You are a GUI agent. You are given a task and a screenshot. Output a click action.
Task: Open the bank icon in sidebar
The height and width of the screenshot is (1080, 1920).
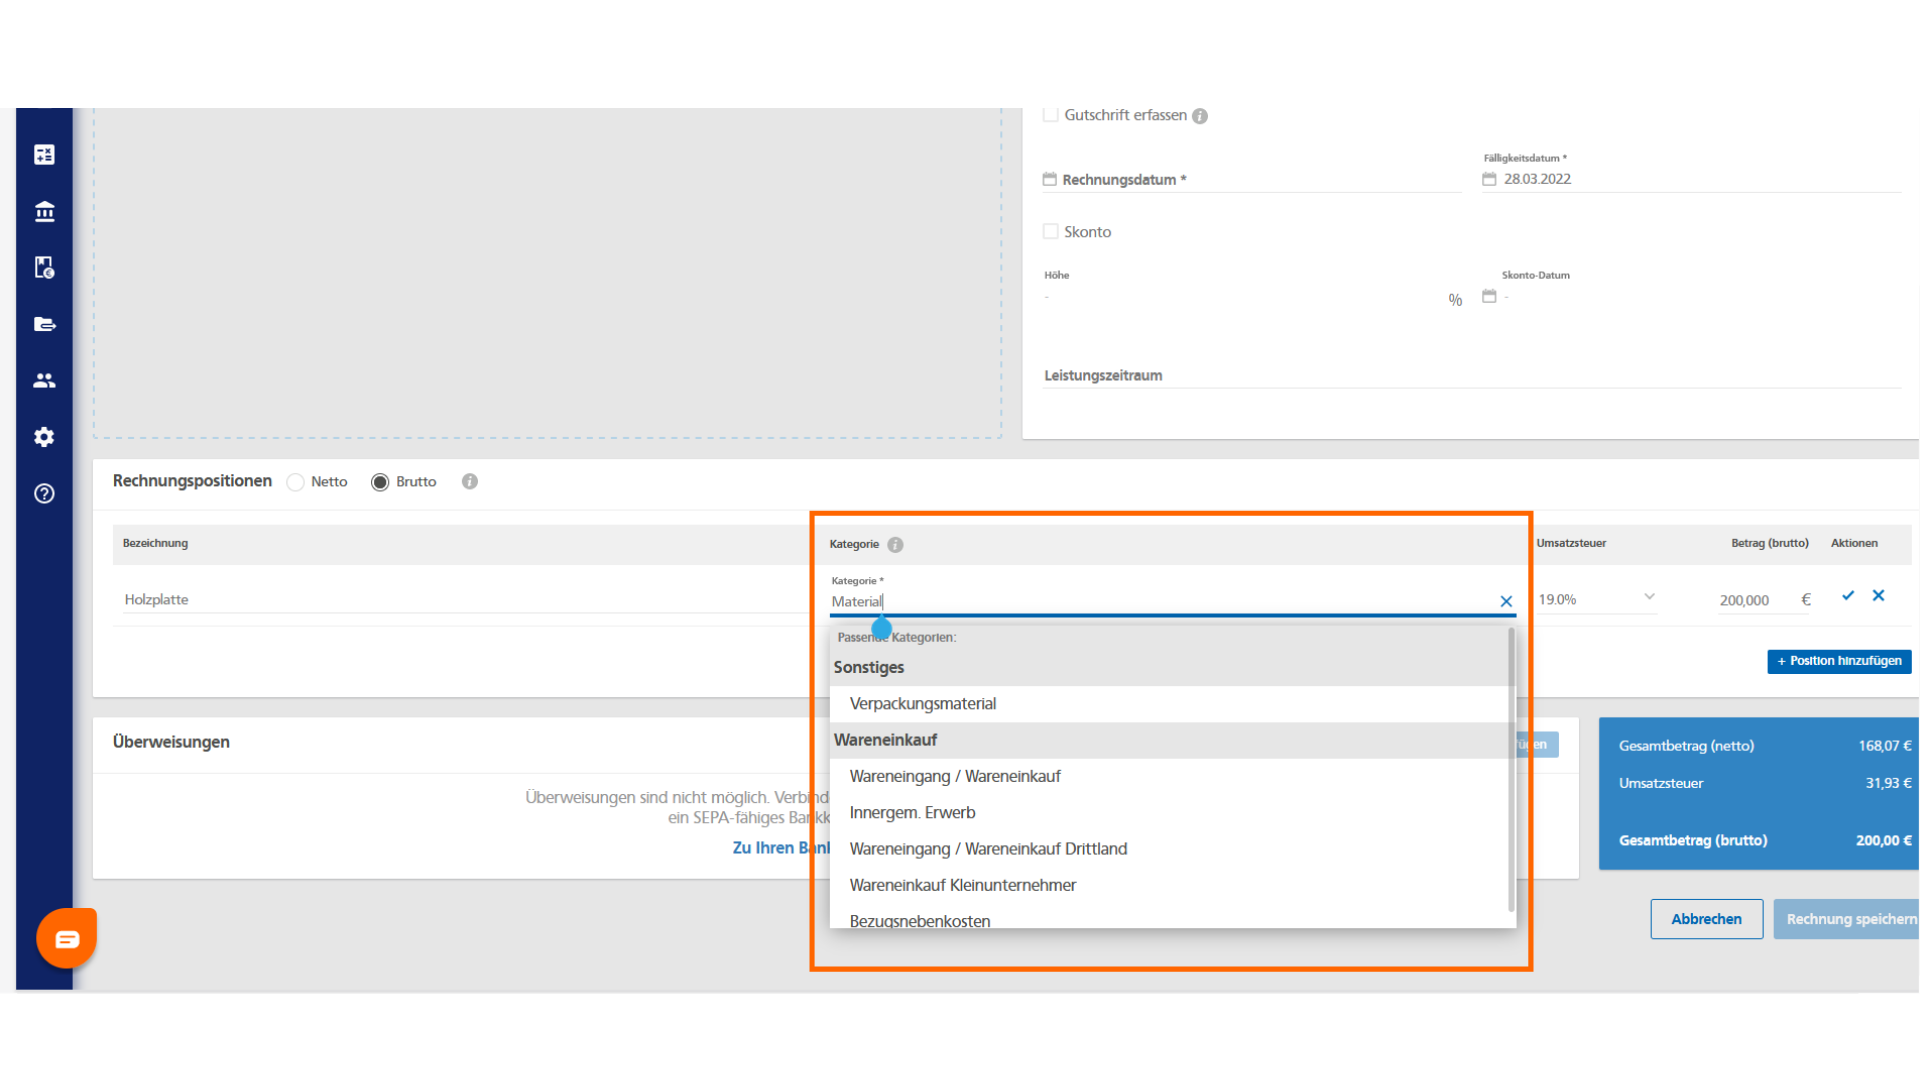(44, 211)
